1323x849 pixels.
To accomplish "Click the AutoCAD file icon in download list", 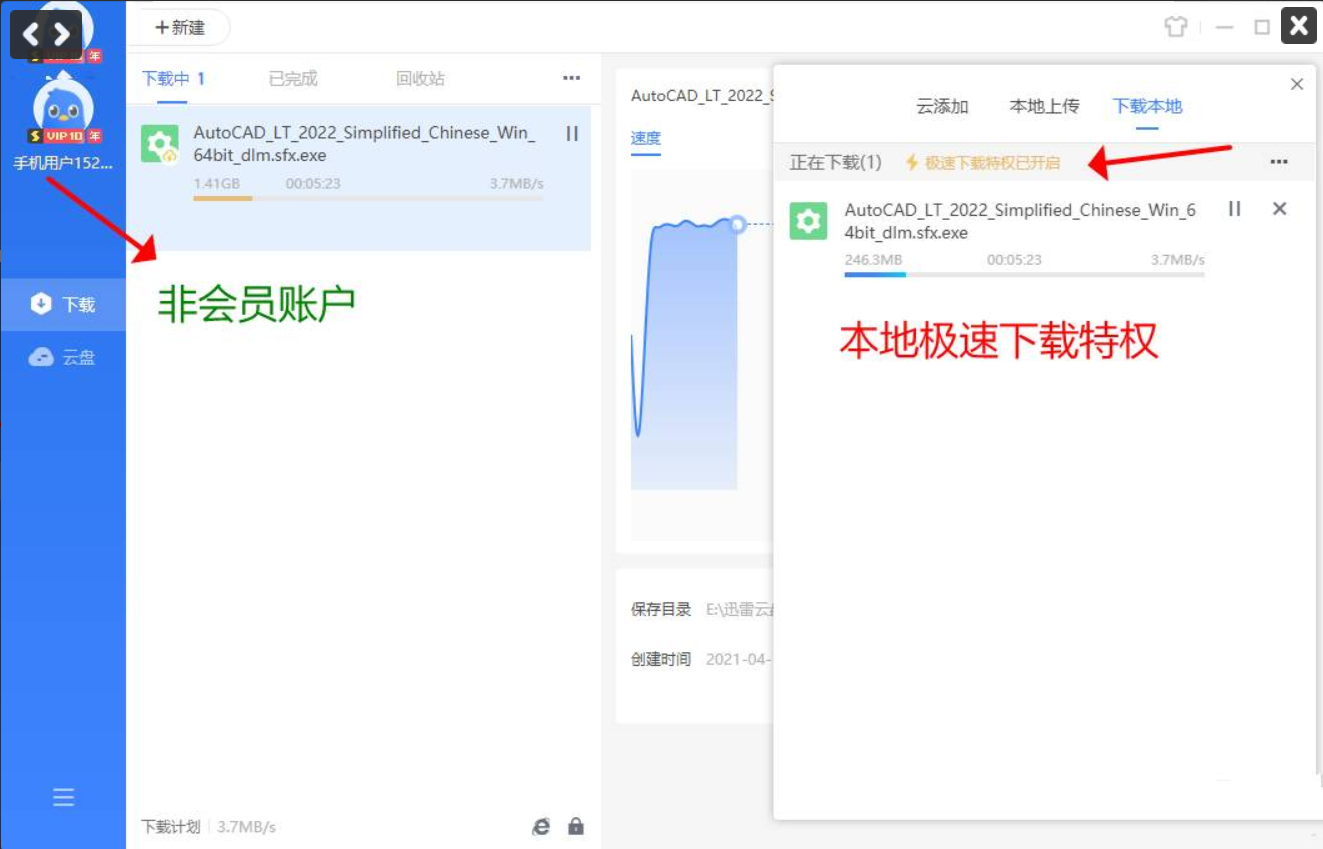I will [x=160, y=144].
